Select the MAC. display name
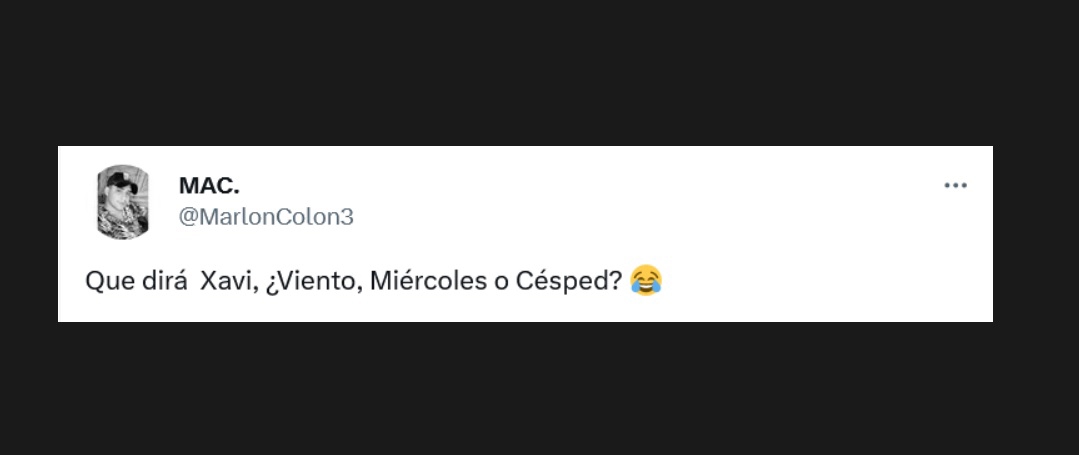Image resolution: width=1079 pixels, height=455 pixels. [x=209, y=185]
